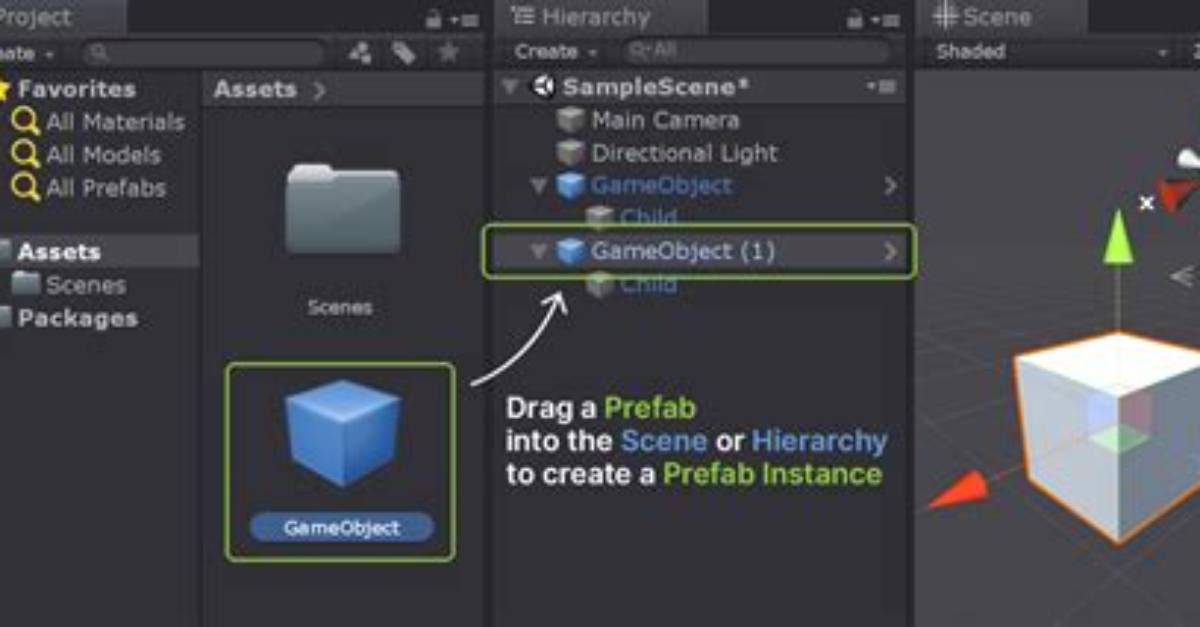1200x627 pixels.
Task: Toggle the Project panel lock icon
Action: [x=434, y=18]
